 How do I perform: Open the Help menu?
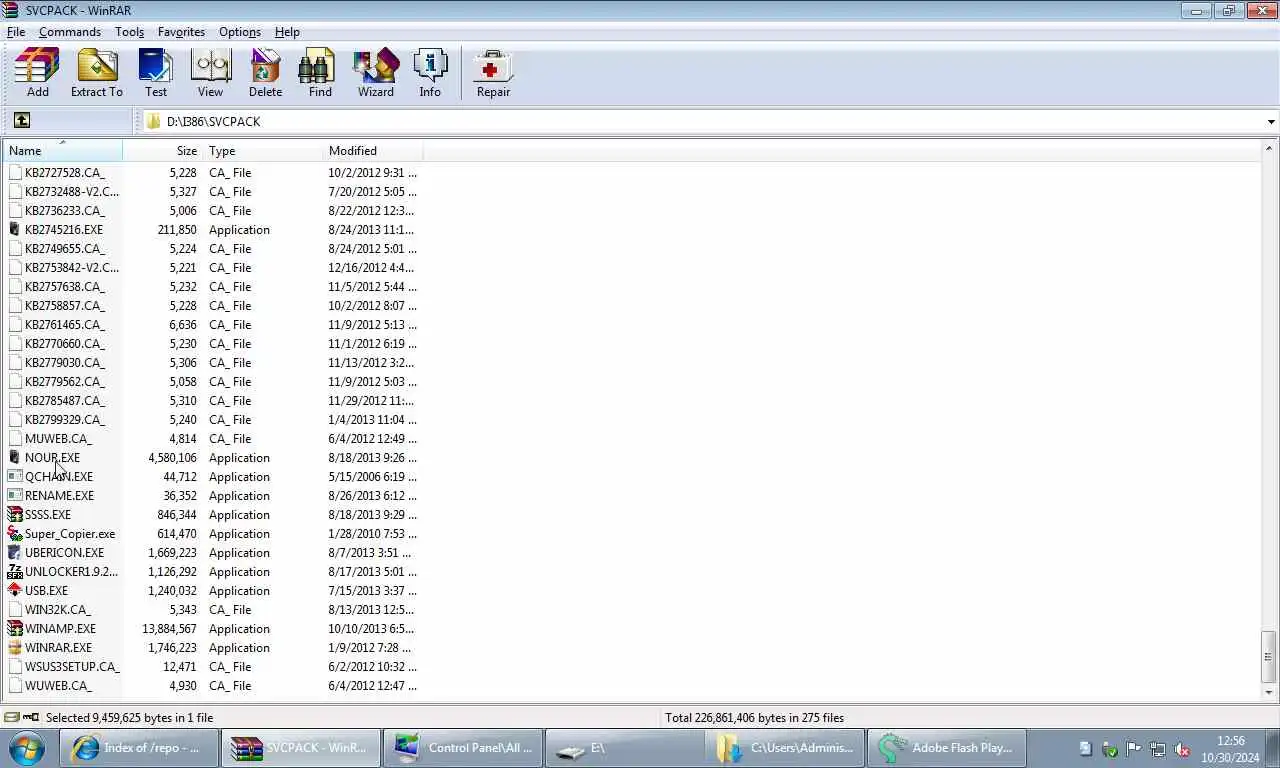coord(287,32)
